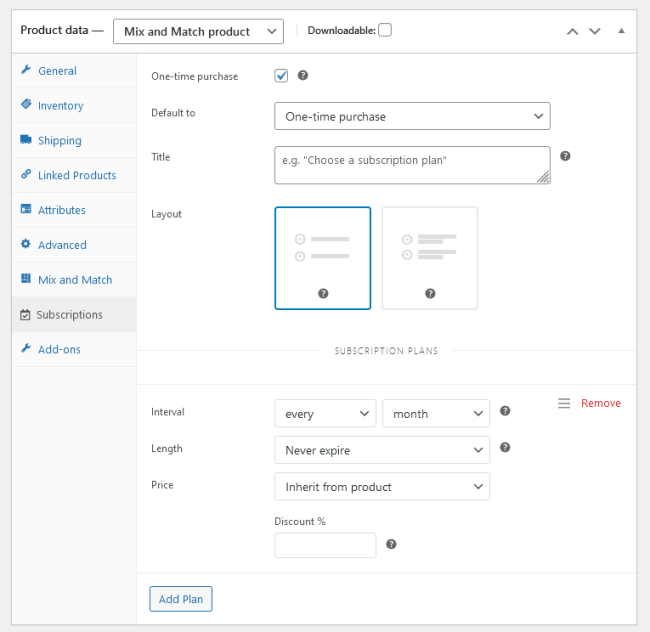Move Product data panel down
Viewport: 650px width, 632px height.
(595, 31)
